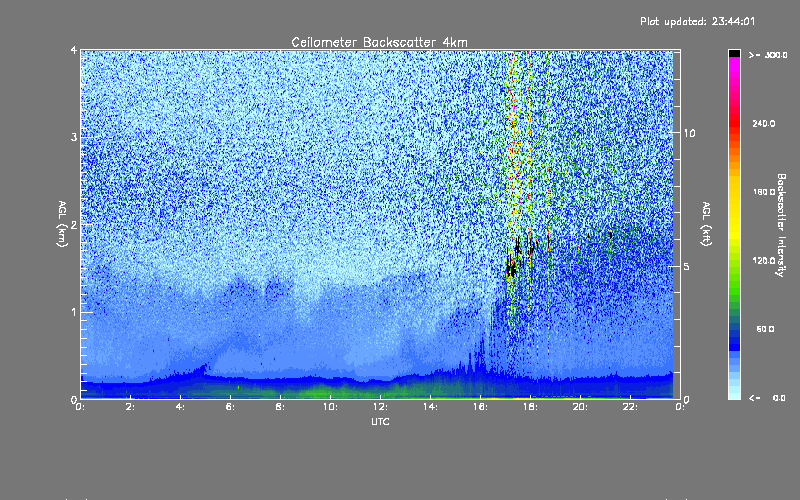
Task: Select the '8:' UTC tick label
Action: 281,407
